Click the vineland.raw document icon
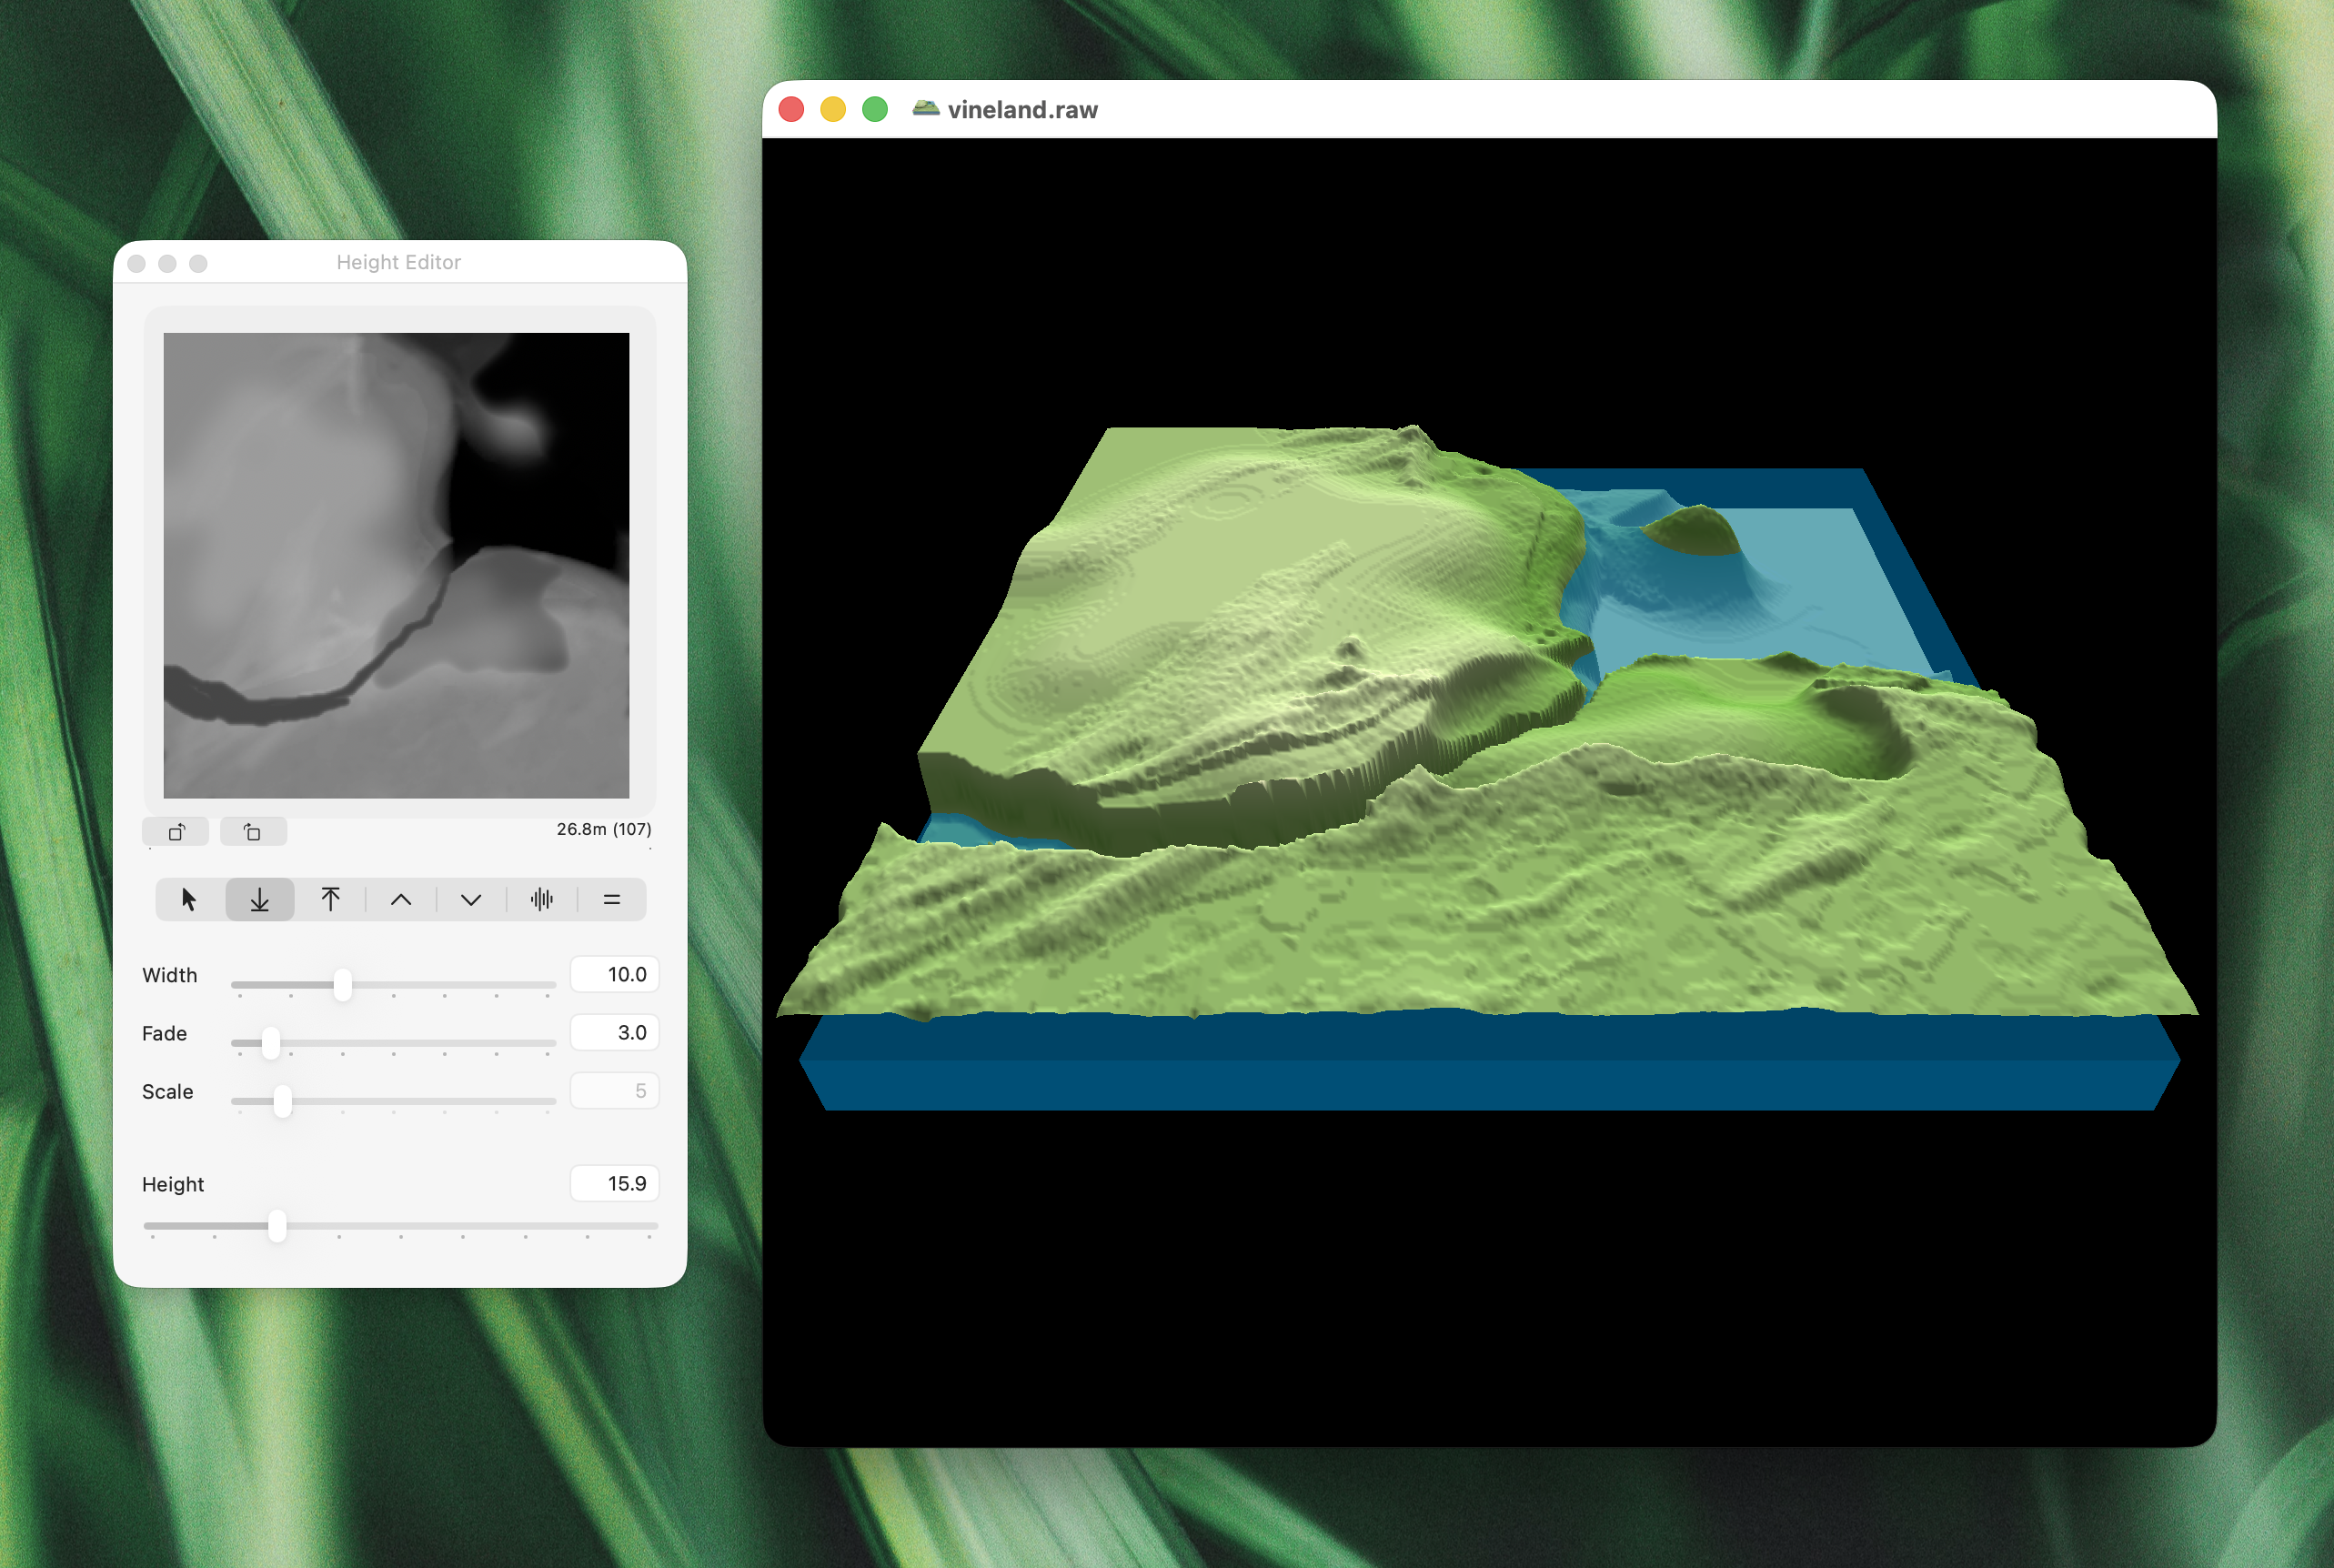The image size is (2334, 1568). pos(925,109)
